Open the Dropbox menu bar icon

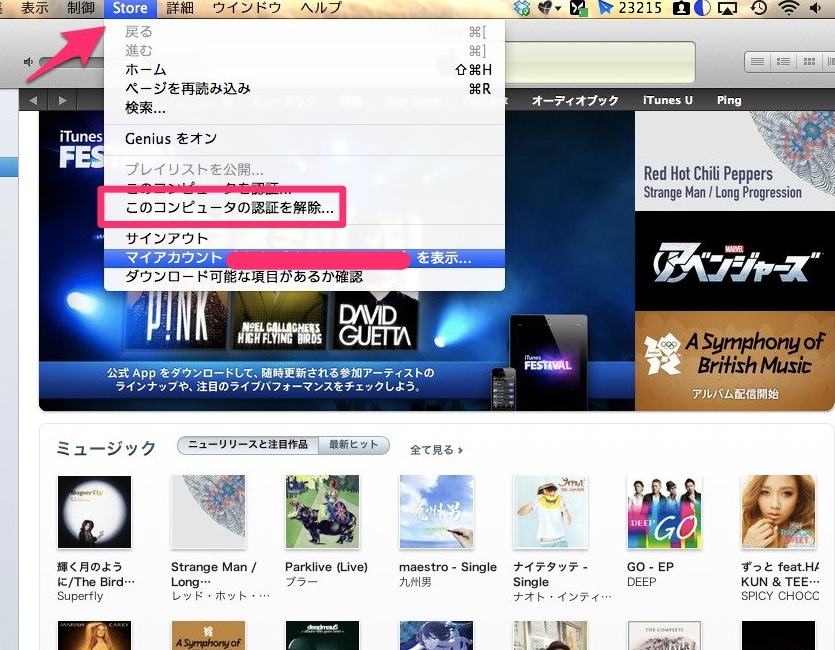coord(522,8)
